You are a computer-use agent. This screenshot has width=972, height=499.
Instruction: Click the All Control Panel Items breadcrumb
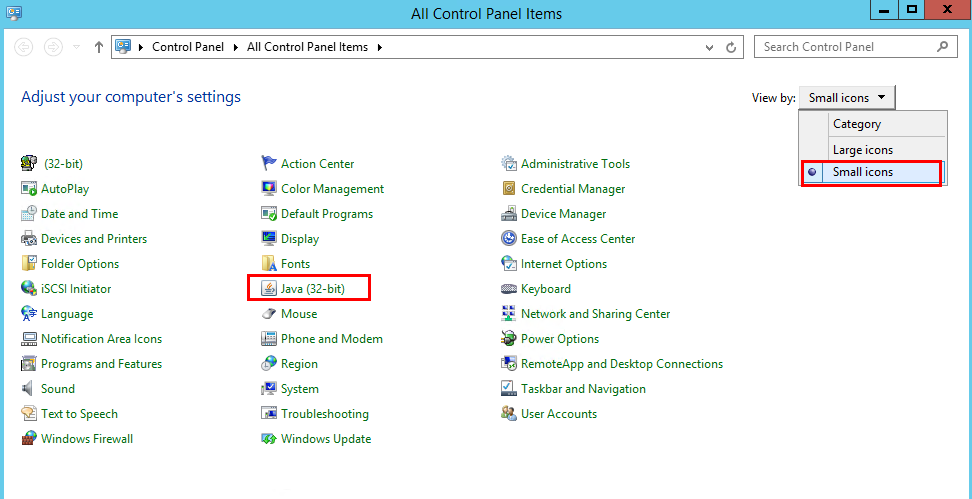tap(307, 47)
